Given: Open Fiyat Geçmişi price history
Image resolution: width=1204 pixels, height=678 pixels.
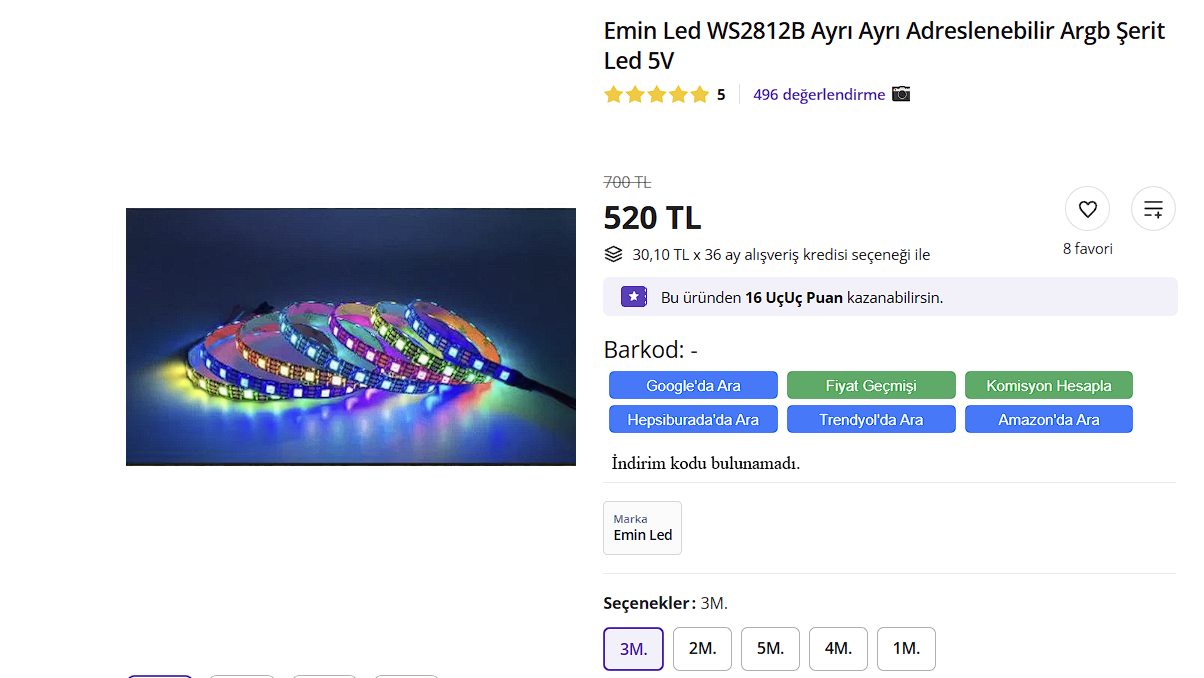Looking at the screenshot, I should (871, 385).
